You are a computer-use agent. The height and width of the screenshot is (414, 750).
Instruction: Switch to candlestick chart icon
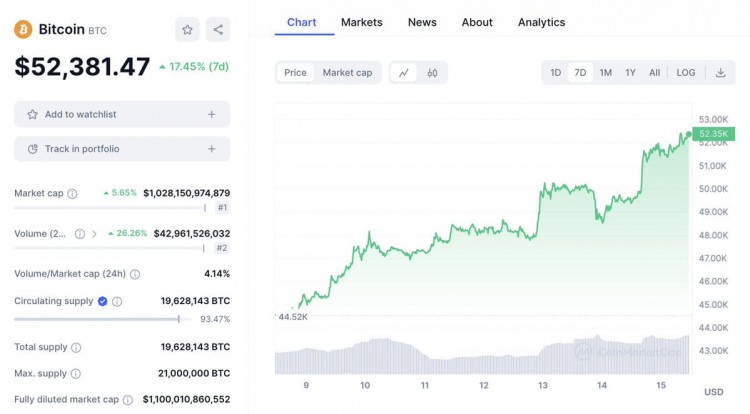(x=432, y=73)
